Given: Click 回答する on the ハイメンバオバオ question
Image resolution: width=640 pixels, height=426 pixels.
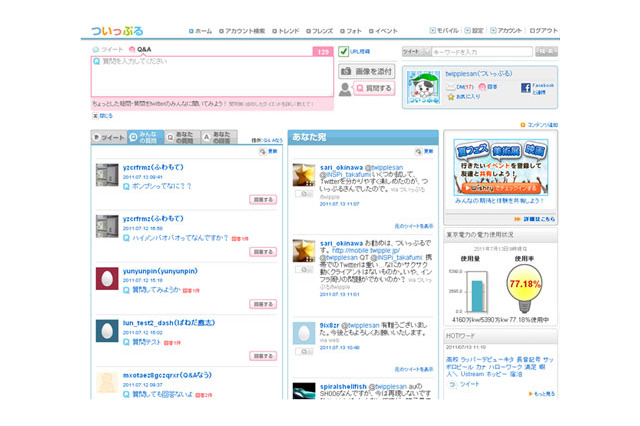Looking at the screenshot, I should click(263, 252).
